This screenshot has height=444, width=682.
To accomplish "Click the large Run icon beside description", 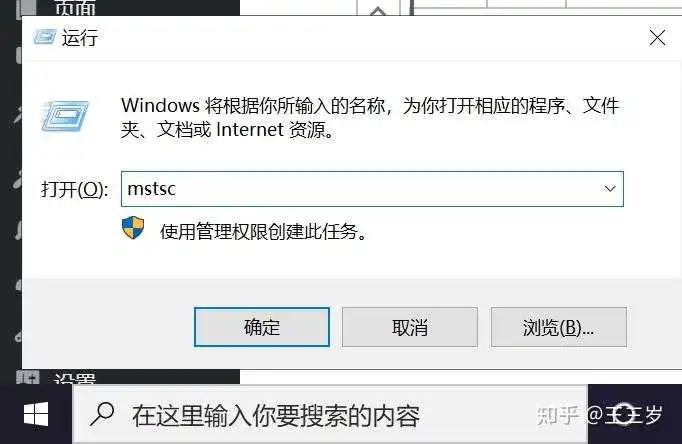I will point(65,116).
